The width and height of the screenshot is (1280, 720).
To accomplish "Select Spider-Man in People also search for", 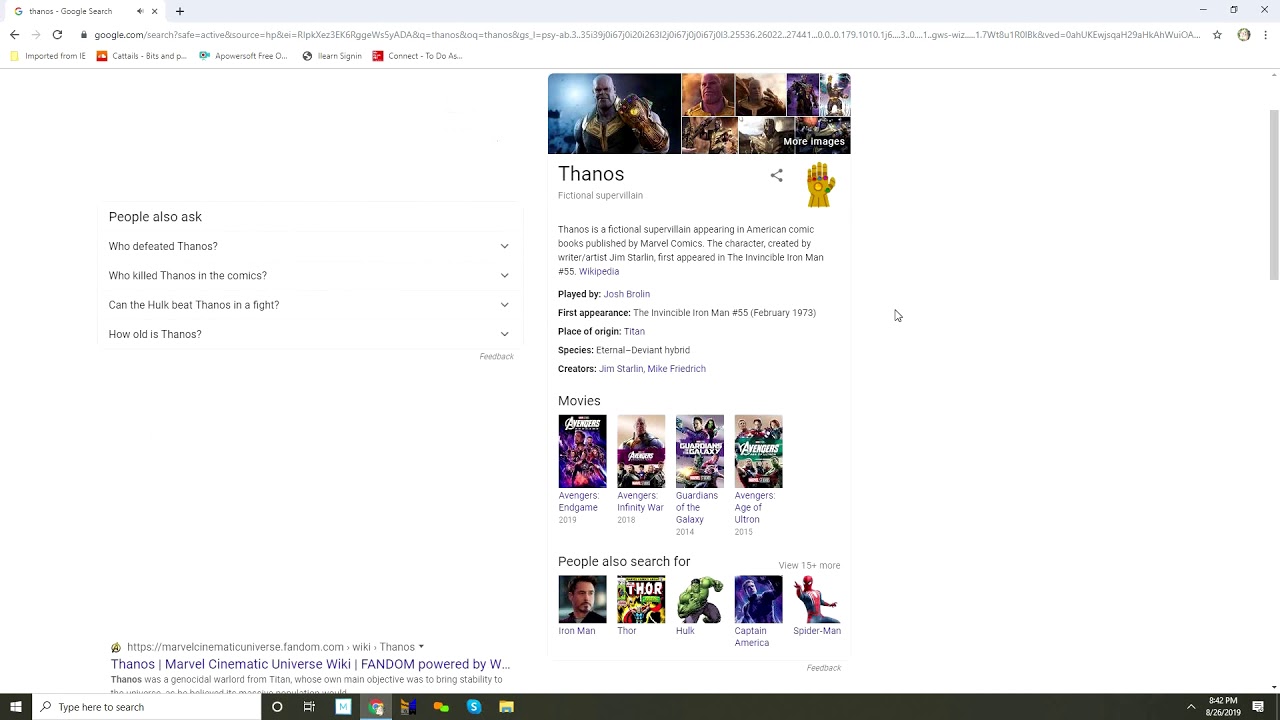I will (x=817, y=606).
